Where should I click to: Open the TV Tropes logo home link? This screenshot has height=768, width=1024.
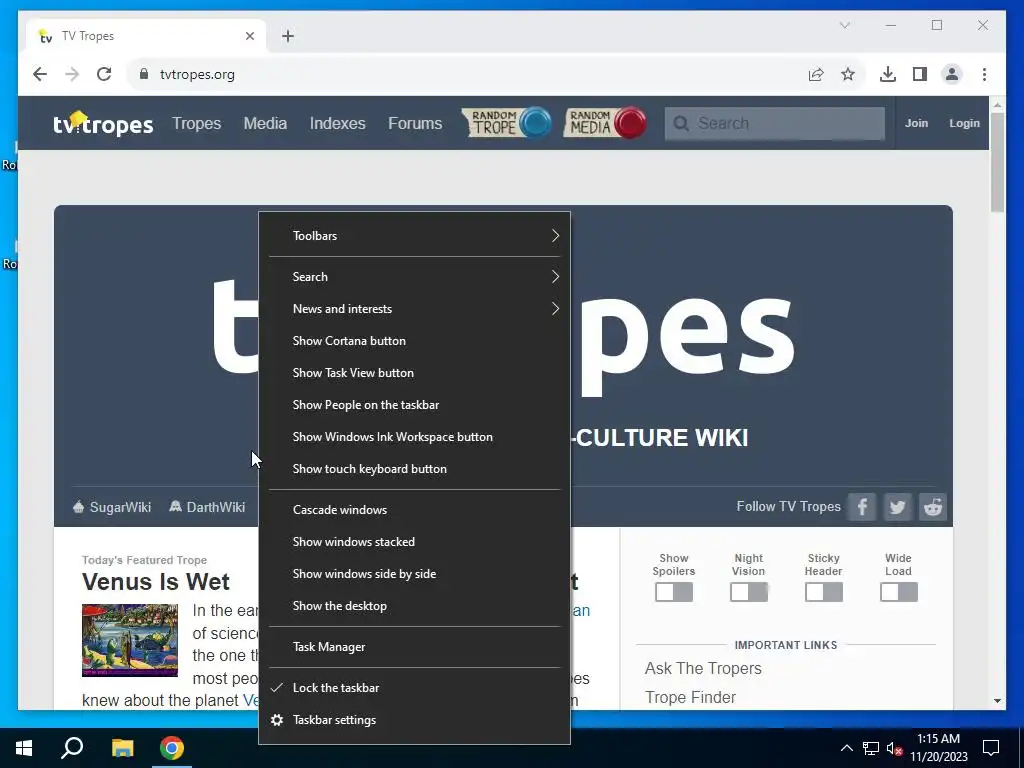[103, 123]
